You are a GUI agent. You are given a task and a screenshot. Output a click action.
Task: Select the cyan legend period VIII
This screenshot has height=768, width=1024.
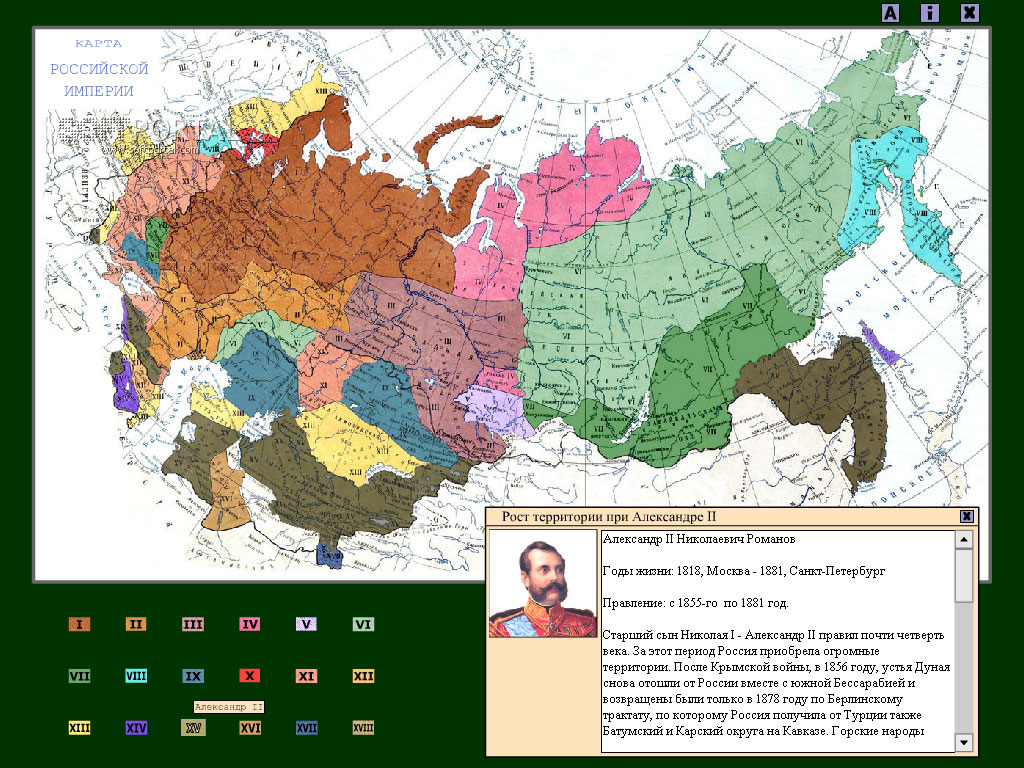pyautogui.click(x=136, y=676)
